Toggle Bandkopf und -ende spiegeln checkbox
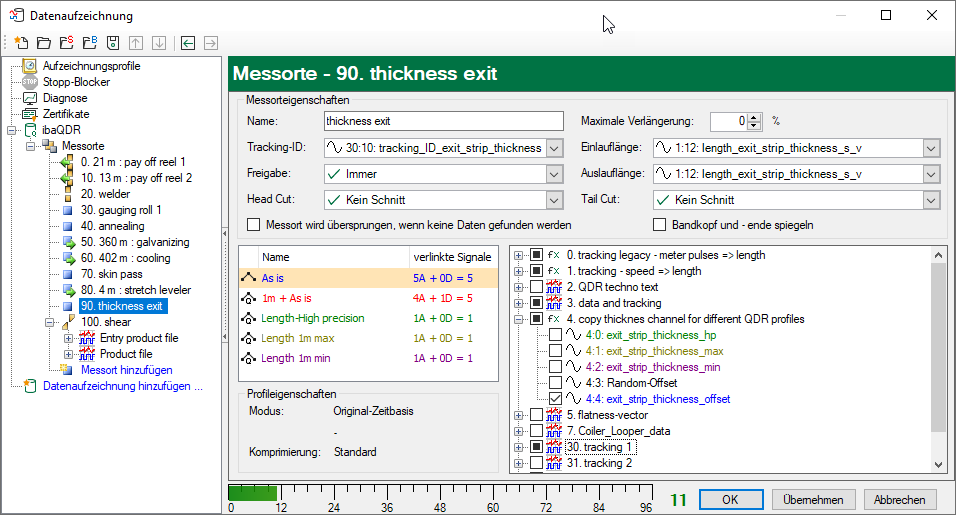 659,225
